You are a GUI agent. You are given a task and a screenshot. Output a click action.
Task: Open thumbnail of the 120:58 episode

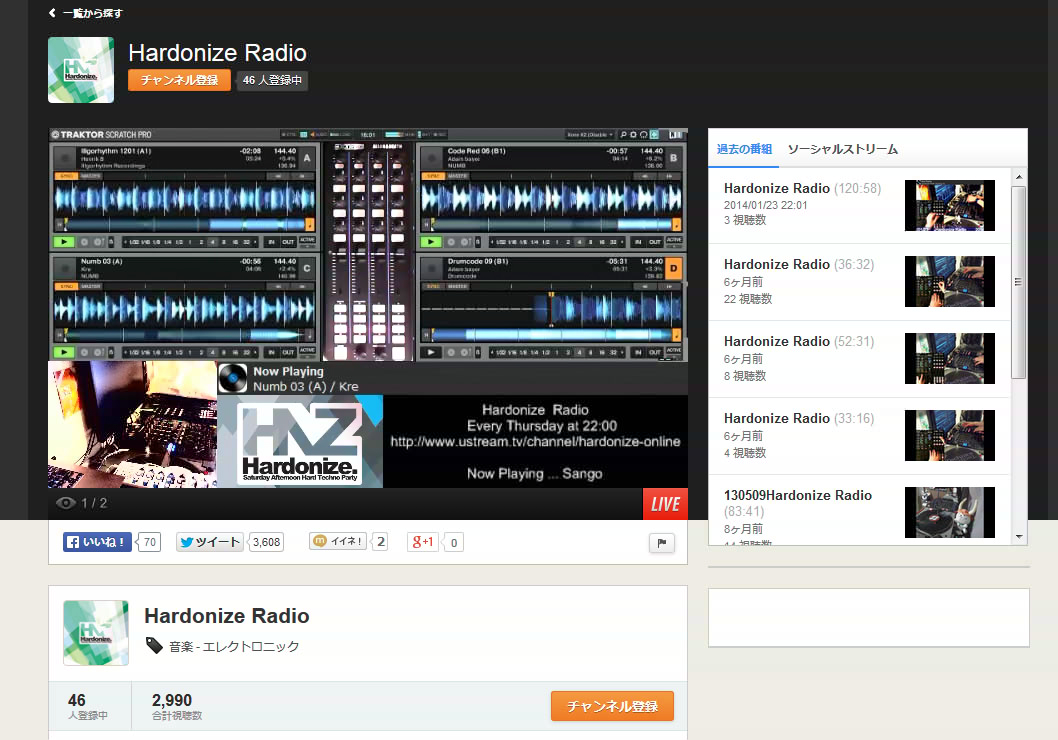coord(949,205)
